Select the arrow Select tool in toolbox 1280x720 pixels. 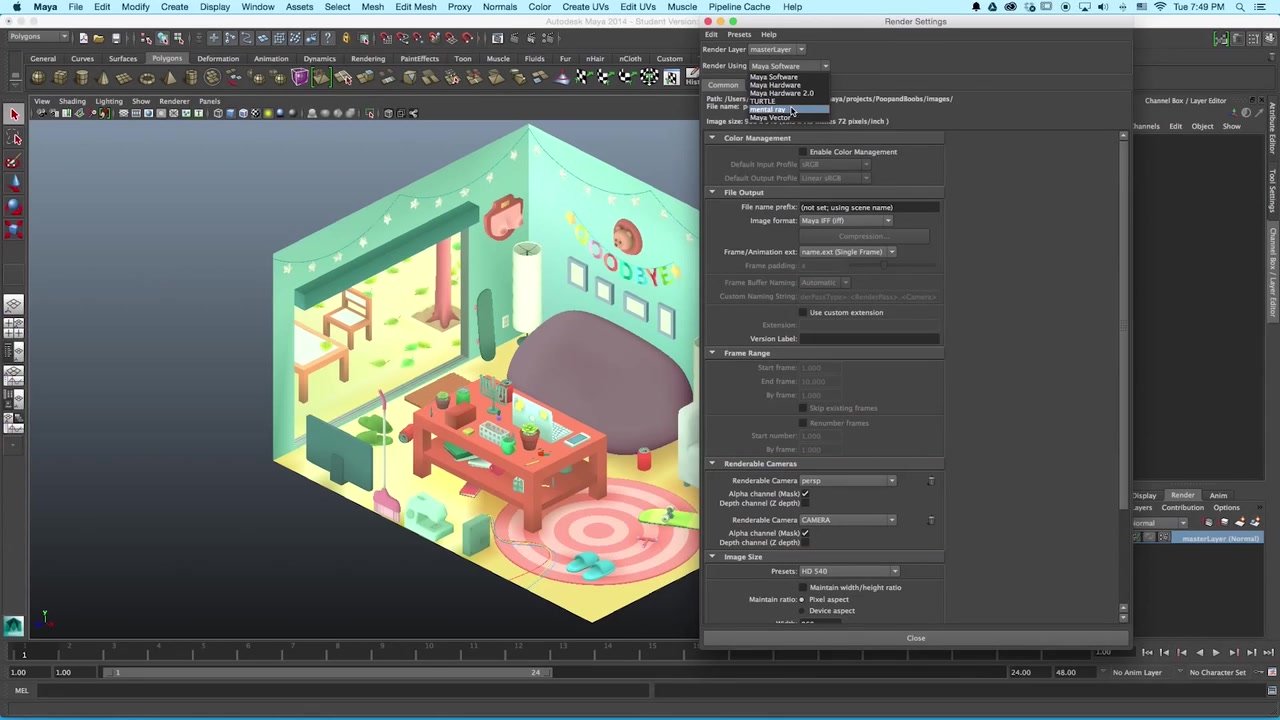(x=14, y=114)
